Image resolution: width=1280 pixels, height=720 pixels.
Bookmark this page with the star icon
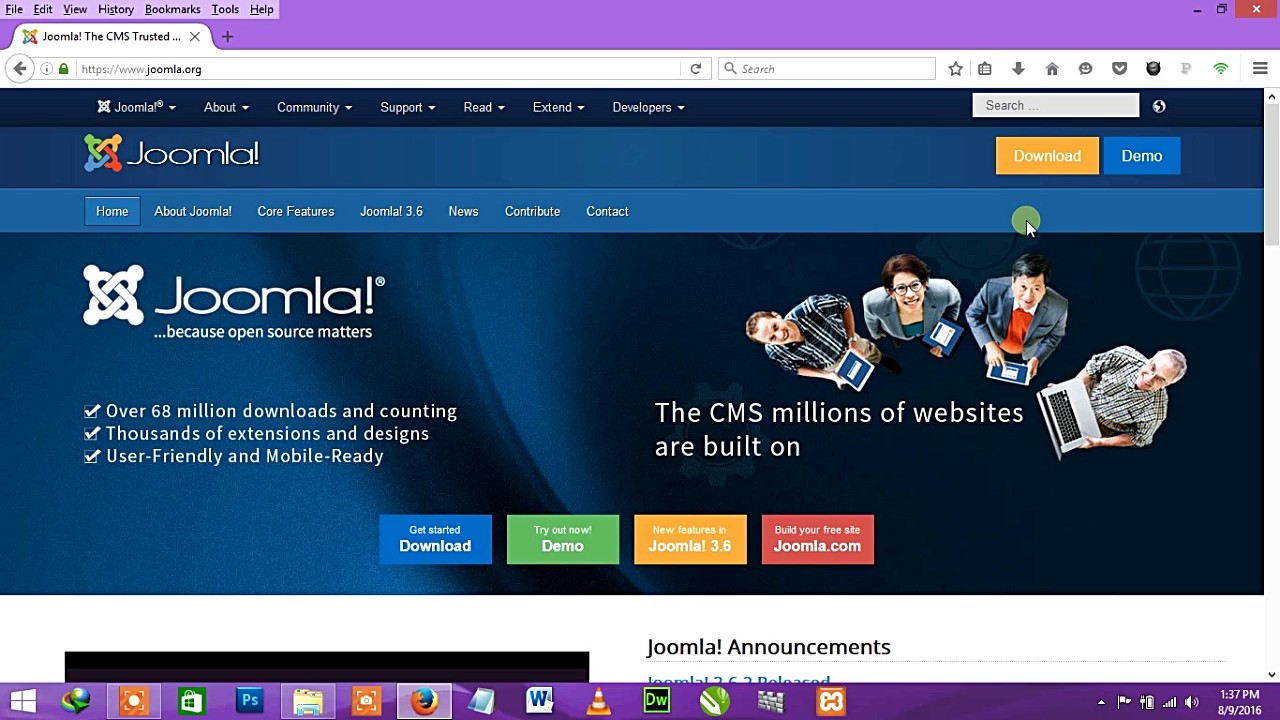(956, 69)
